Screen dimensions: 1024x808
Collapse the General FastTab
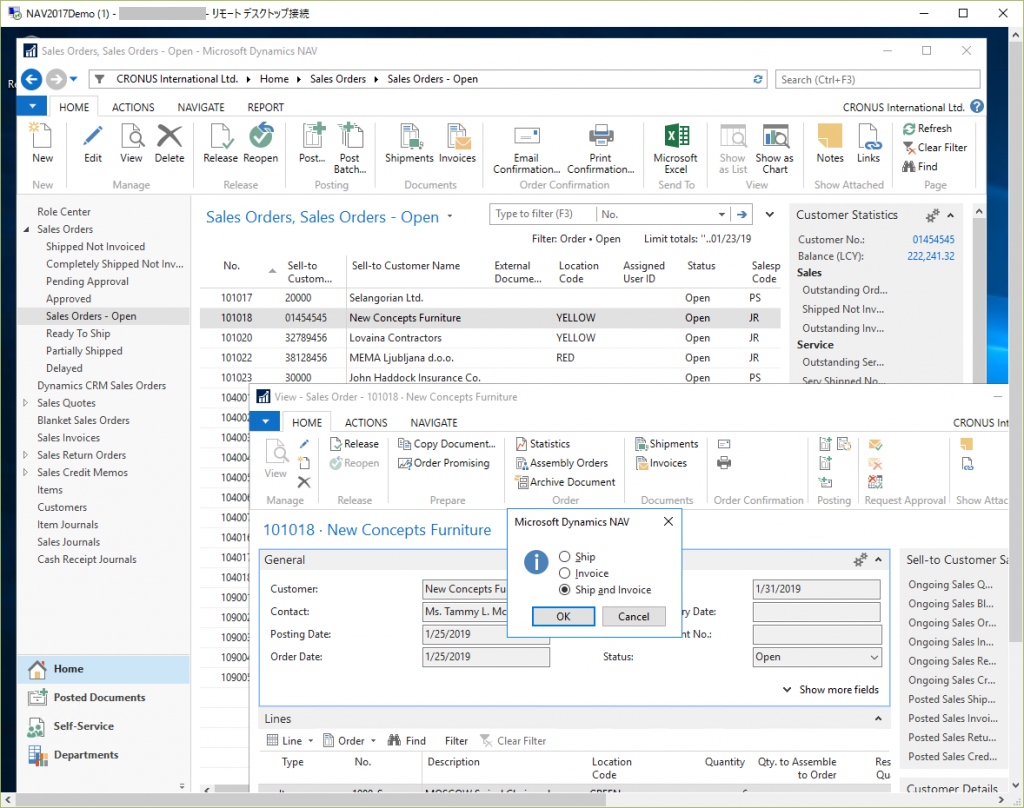878,560
